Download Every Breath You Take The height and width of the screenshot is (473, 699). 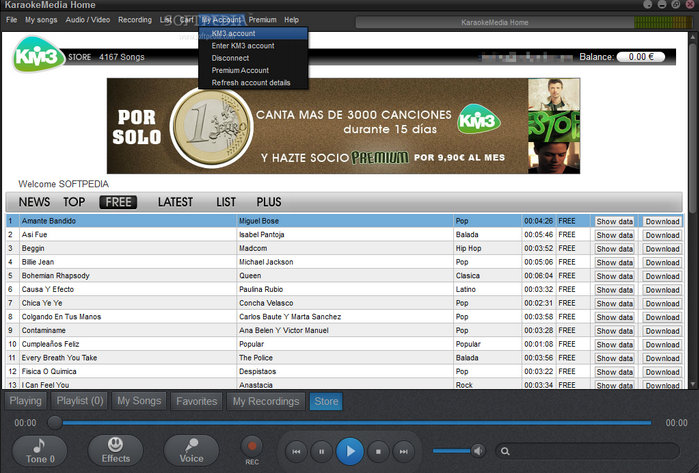coord(662,358)
